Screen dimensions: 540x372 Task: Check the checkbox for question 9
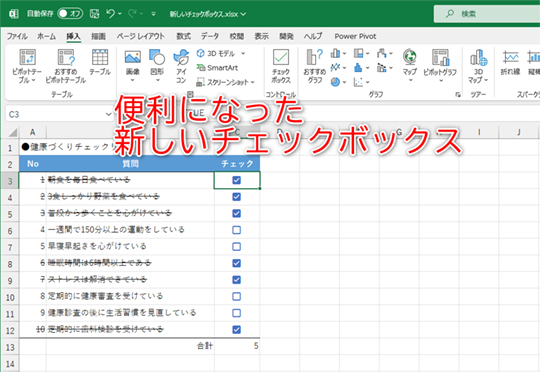[237, 313]
